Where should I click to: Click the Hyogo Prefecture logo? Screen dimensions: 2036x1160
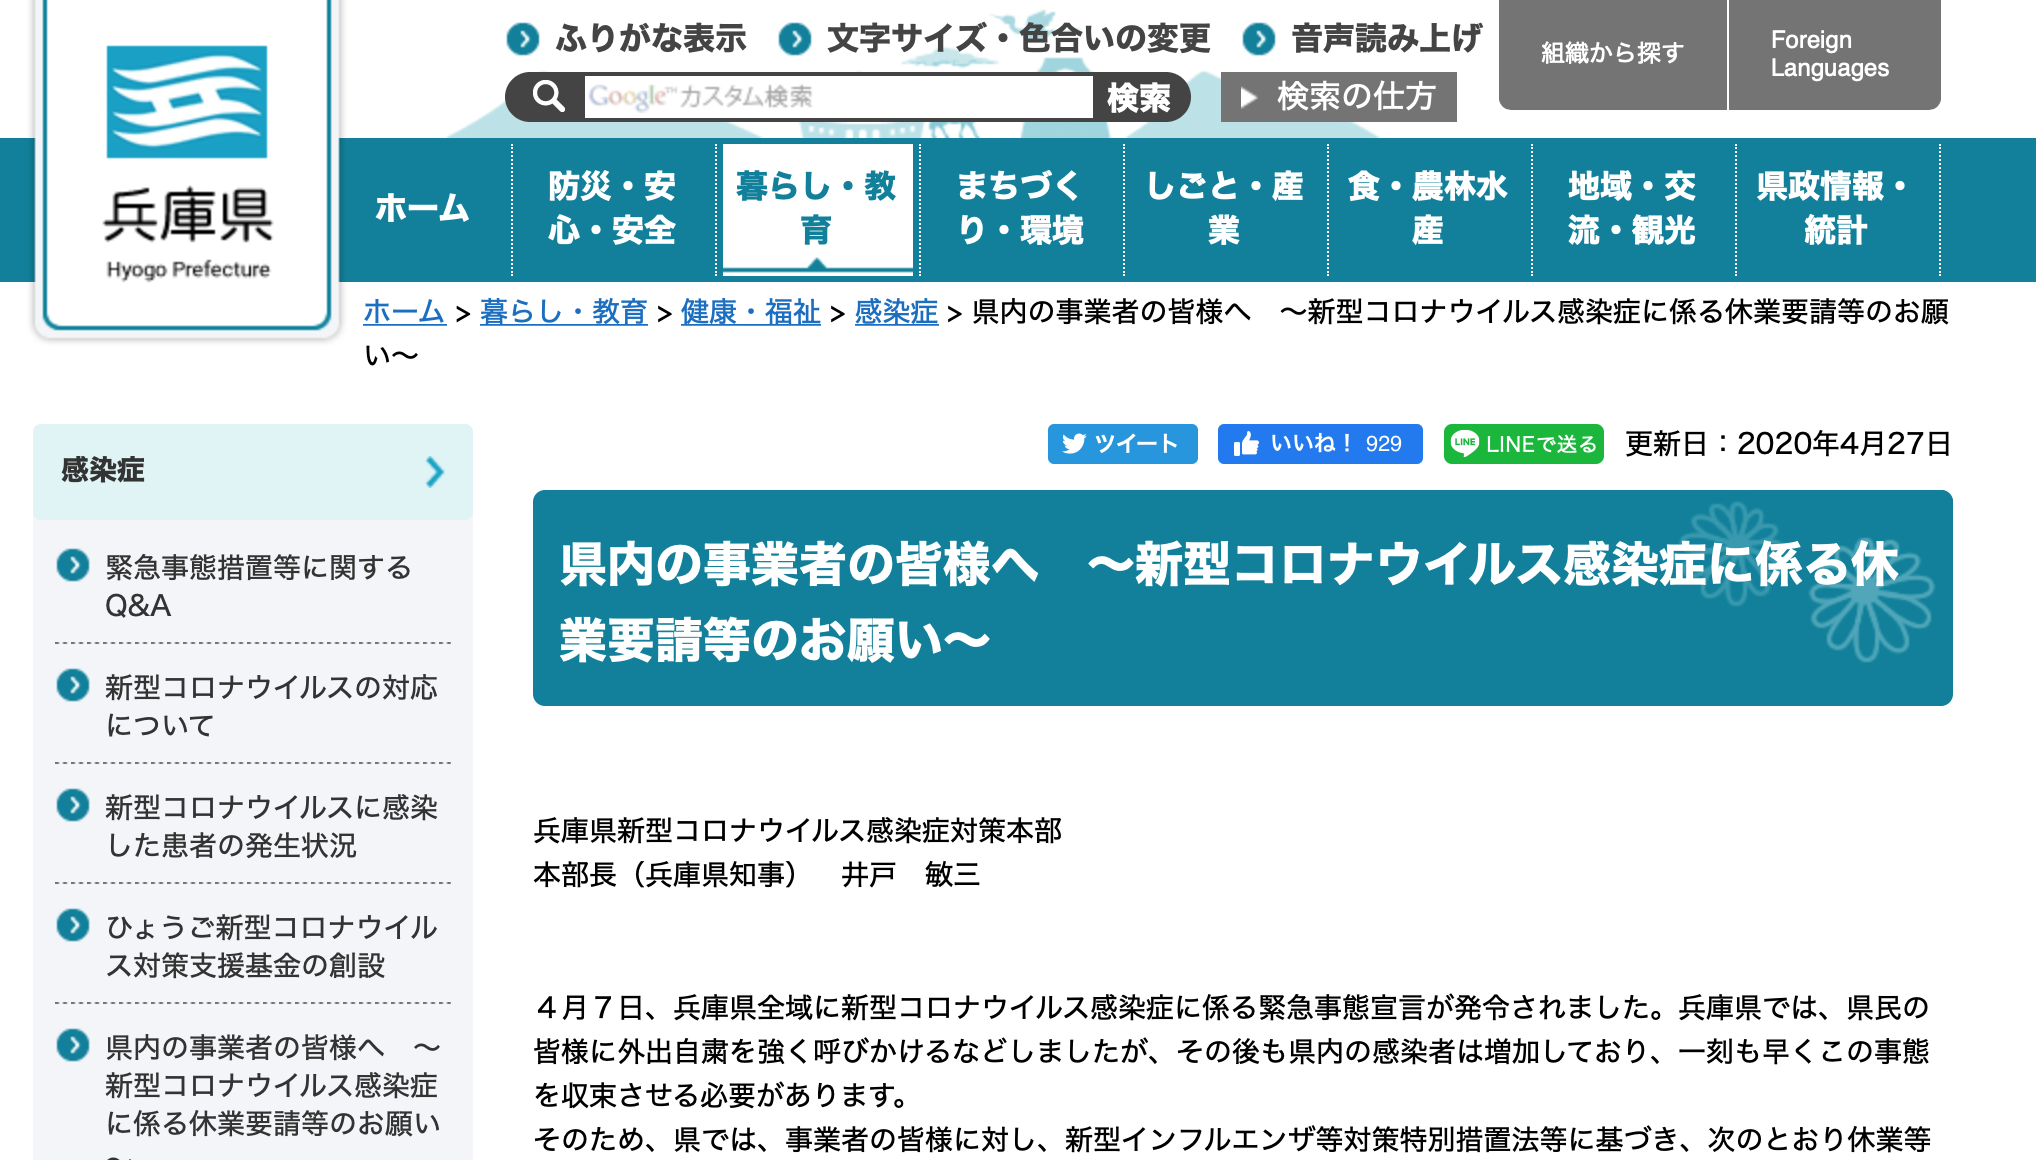(187, 160)
